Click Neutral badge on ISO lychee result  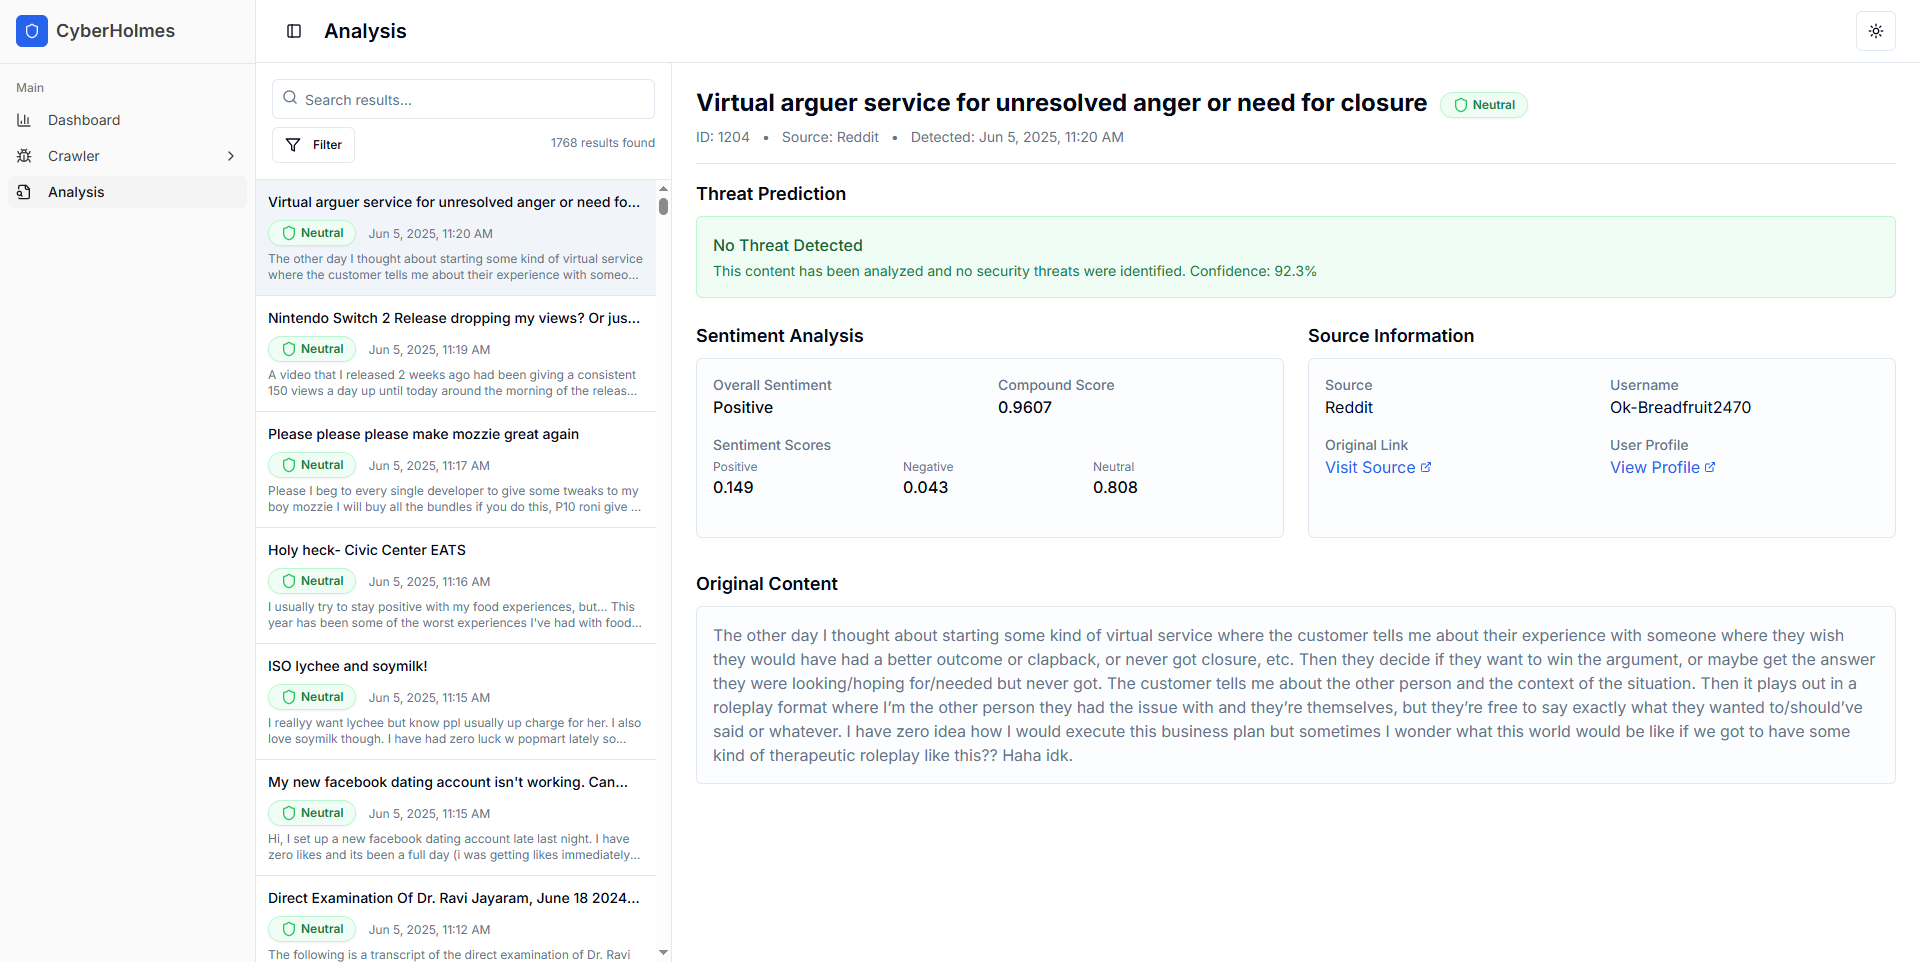coord(312,697)
